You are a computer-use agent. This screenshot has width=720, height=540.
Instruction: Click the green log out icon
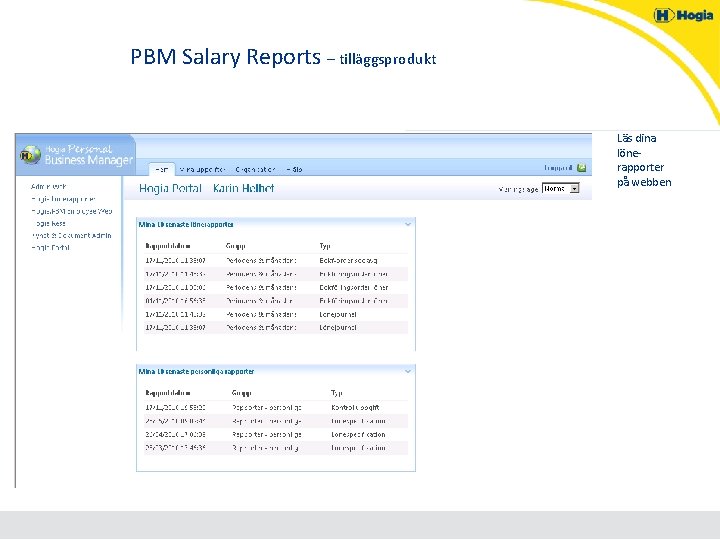581,168
